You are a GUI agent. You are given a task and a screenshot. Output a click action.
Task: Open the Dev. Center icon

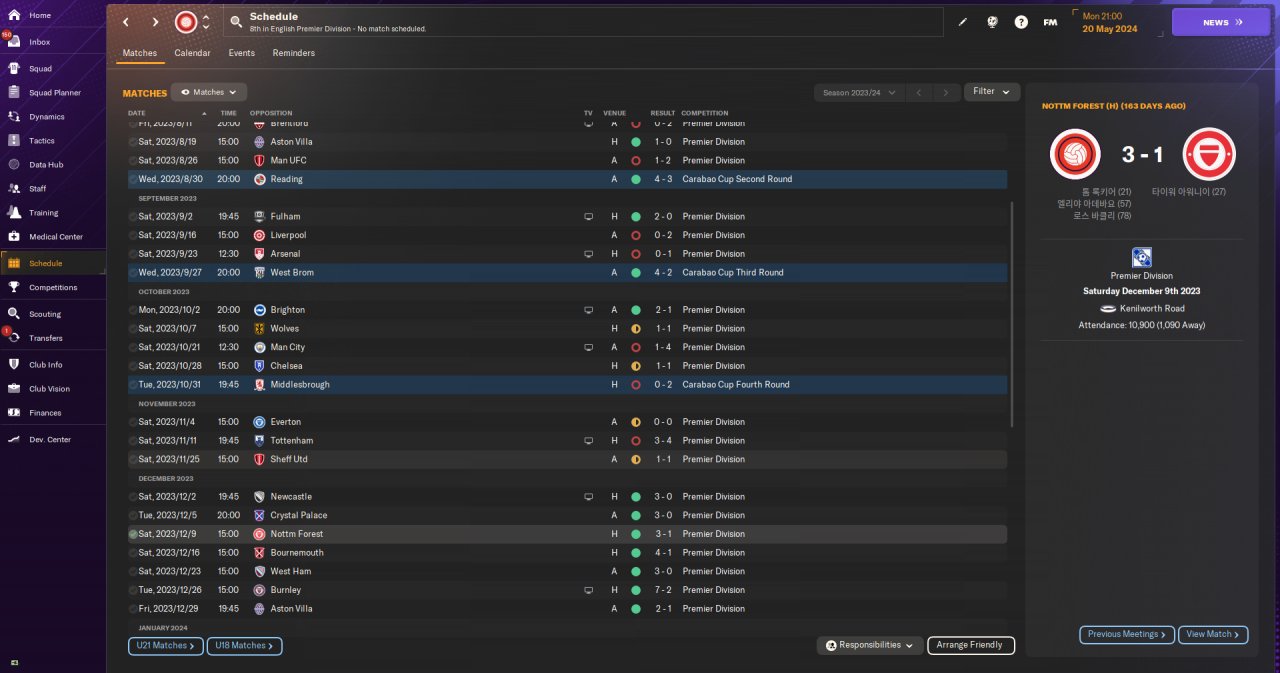click(x=14, y=440)
